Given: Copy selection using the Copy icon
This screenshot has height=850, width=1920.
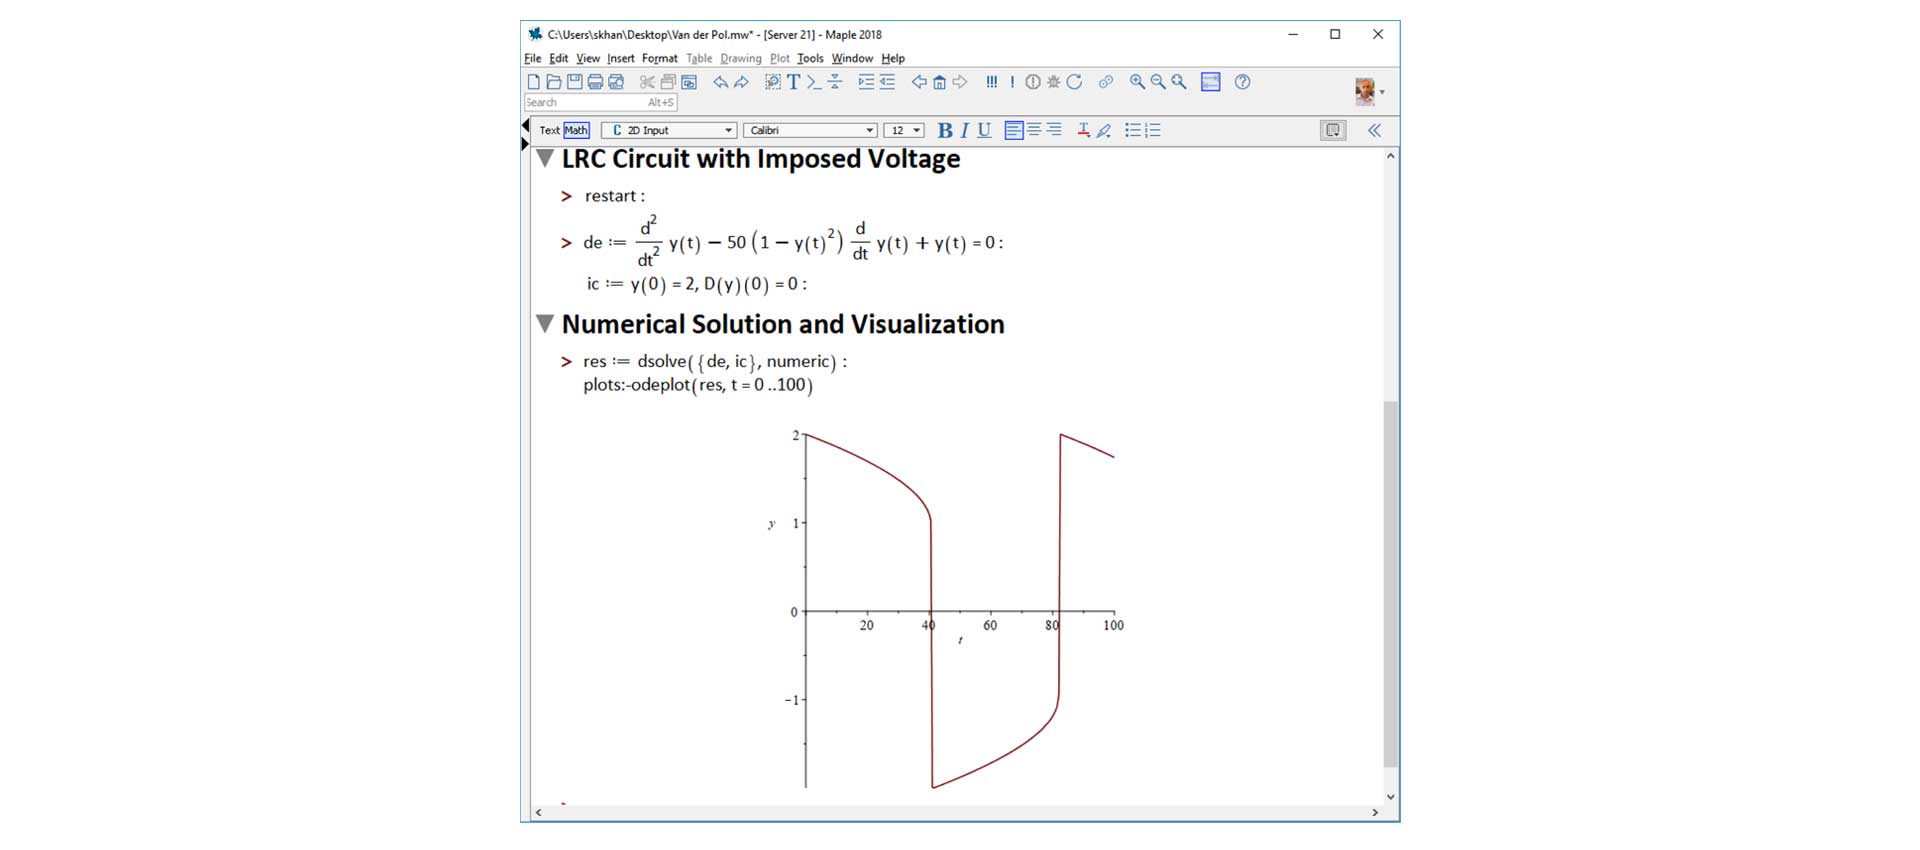Looking at the screenshot, I should (668, 82).
